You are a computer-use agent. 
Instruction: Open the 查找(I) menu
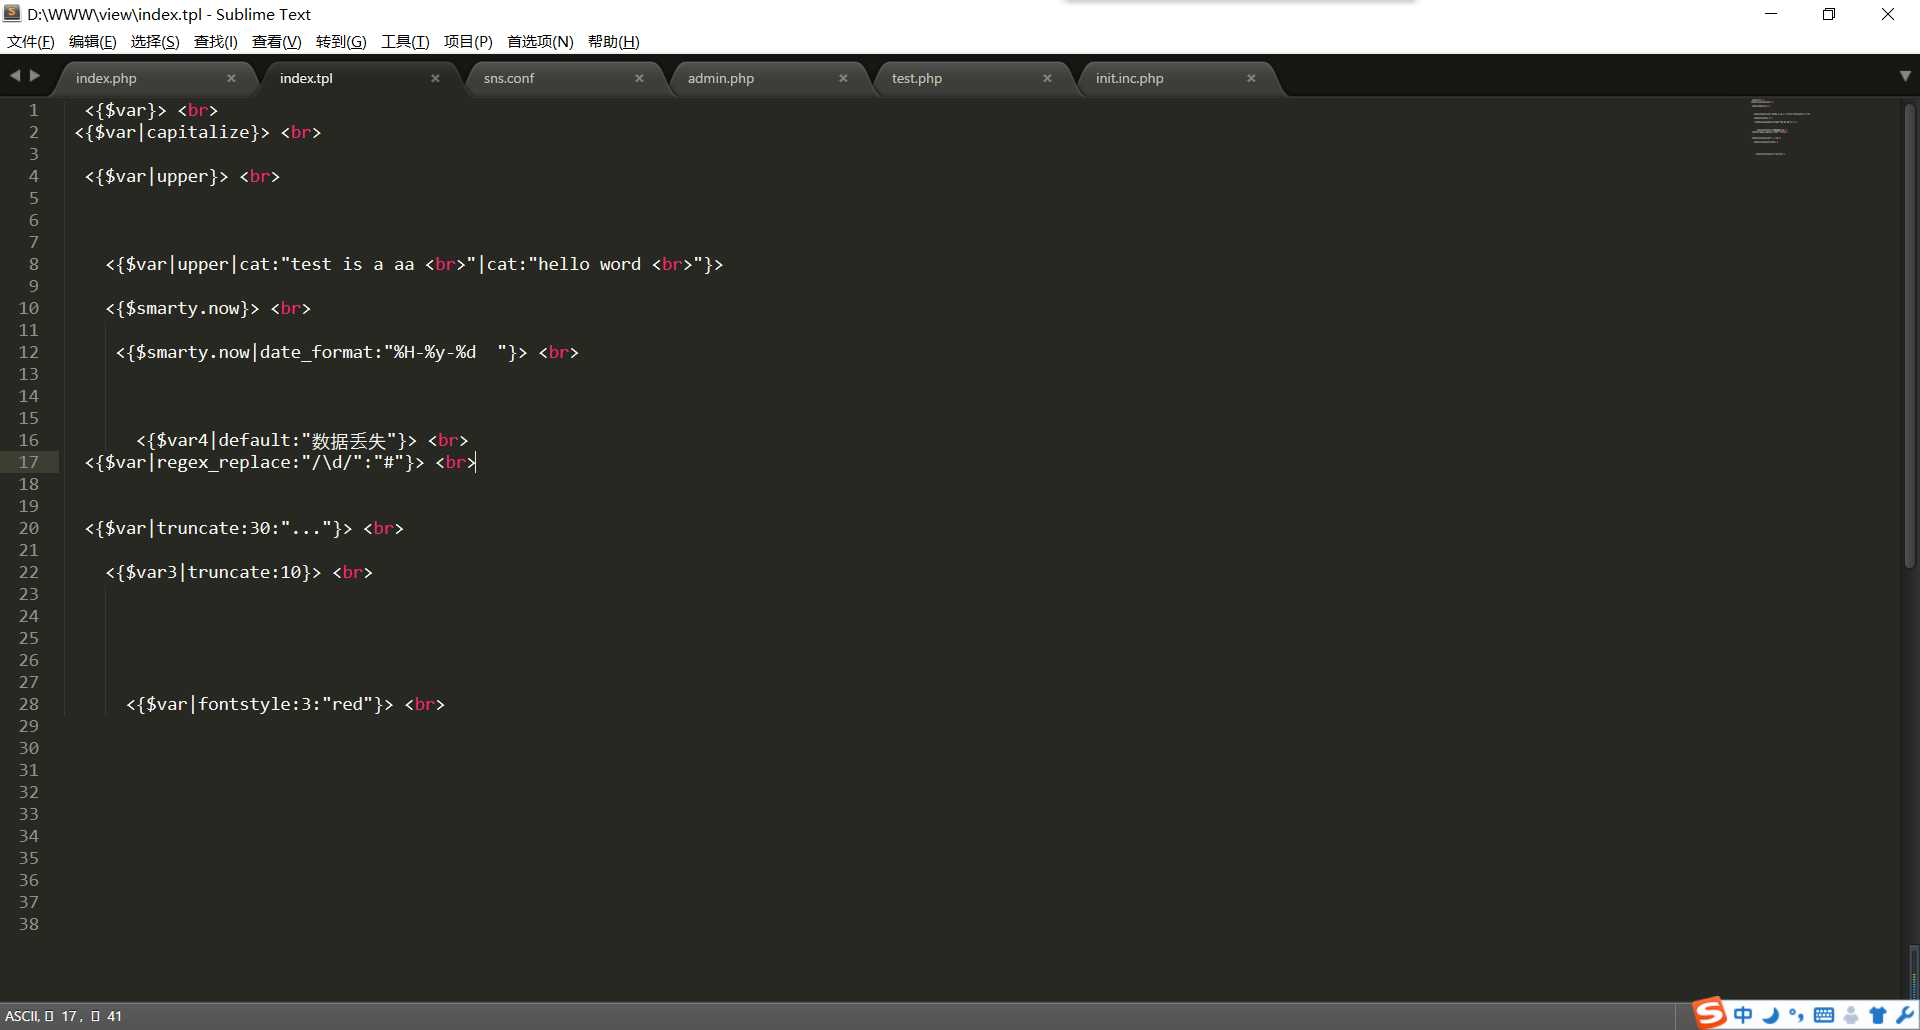216,41
